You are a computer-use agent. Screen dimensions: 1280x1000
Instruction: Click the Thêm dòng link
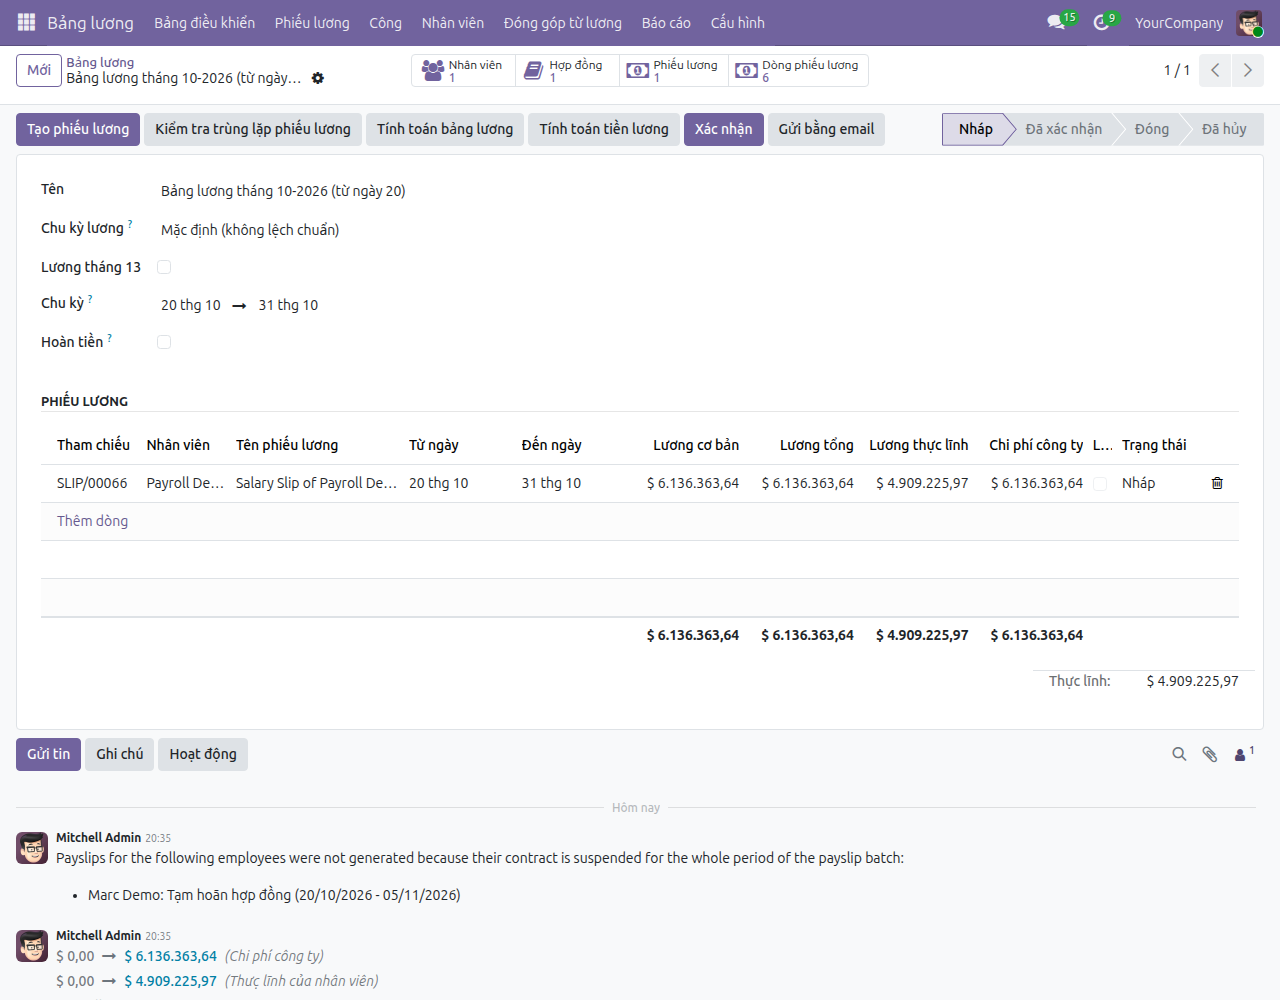92,521
